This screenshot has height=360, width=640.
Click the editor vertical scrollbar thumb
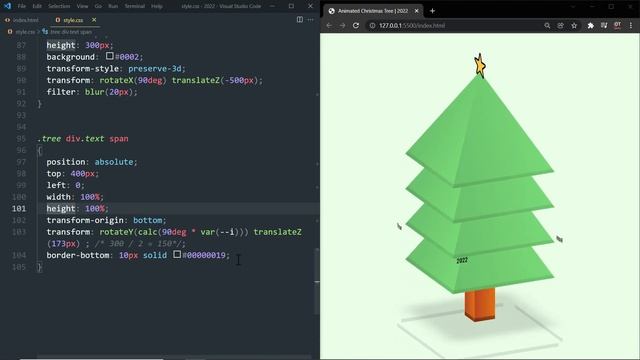pyautogui.click(x=317, y=282)
